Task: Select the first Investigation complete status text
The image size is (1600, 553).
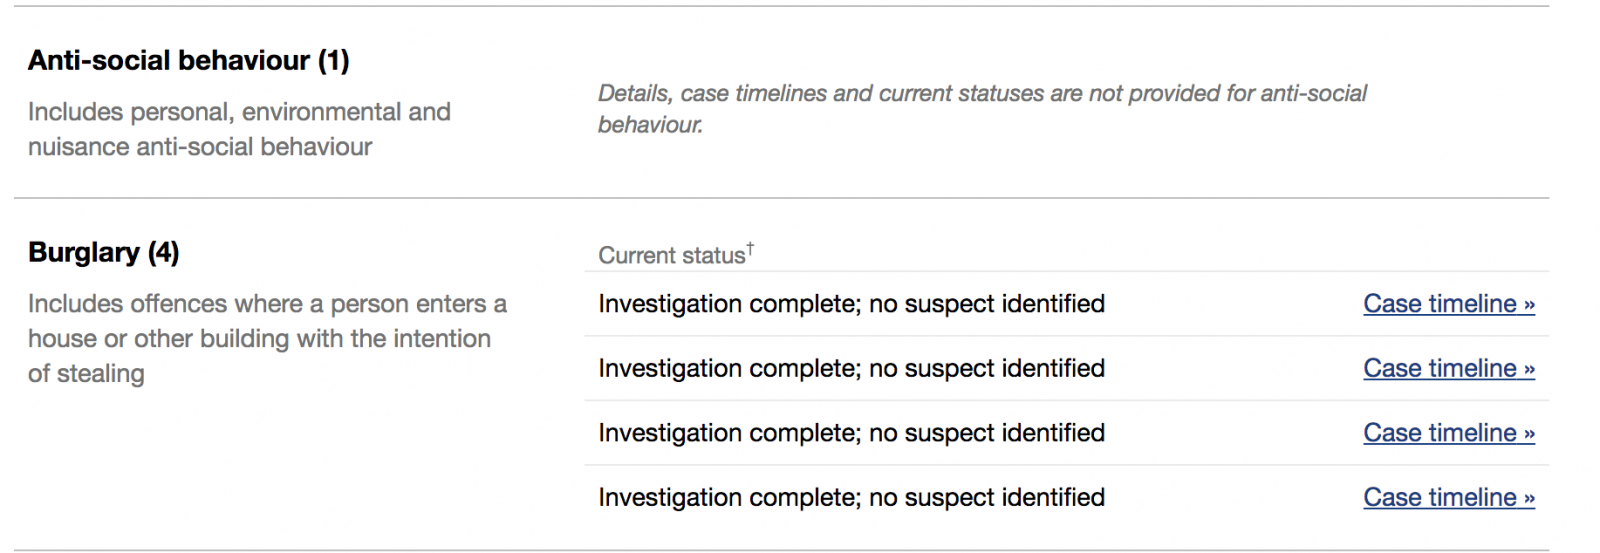Action: coord(851,304)
